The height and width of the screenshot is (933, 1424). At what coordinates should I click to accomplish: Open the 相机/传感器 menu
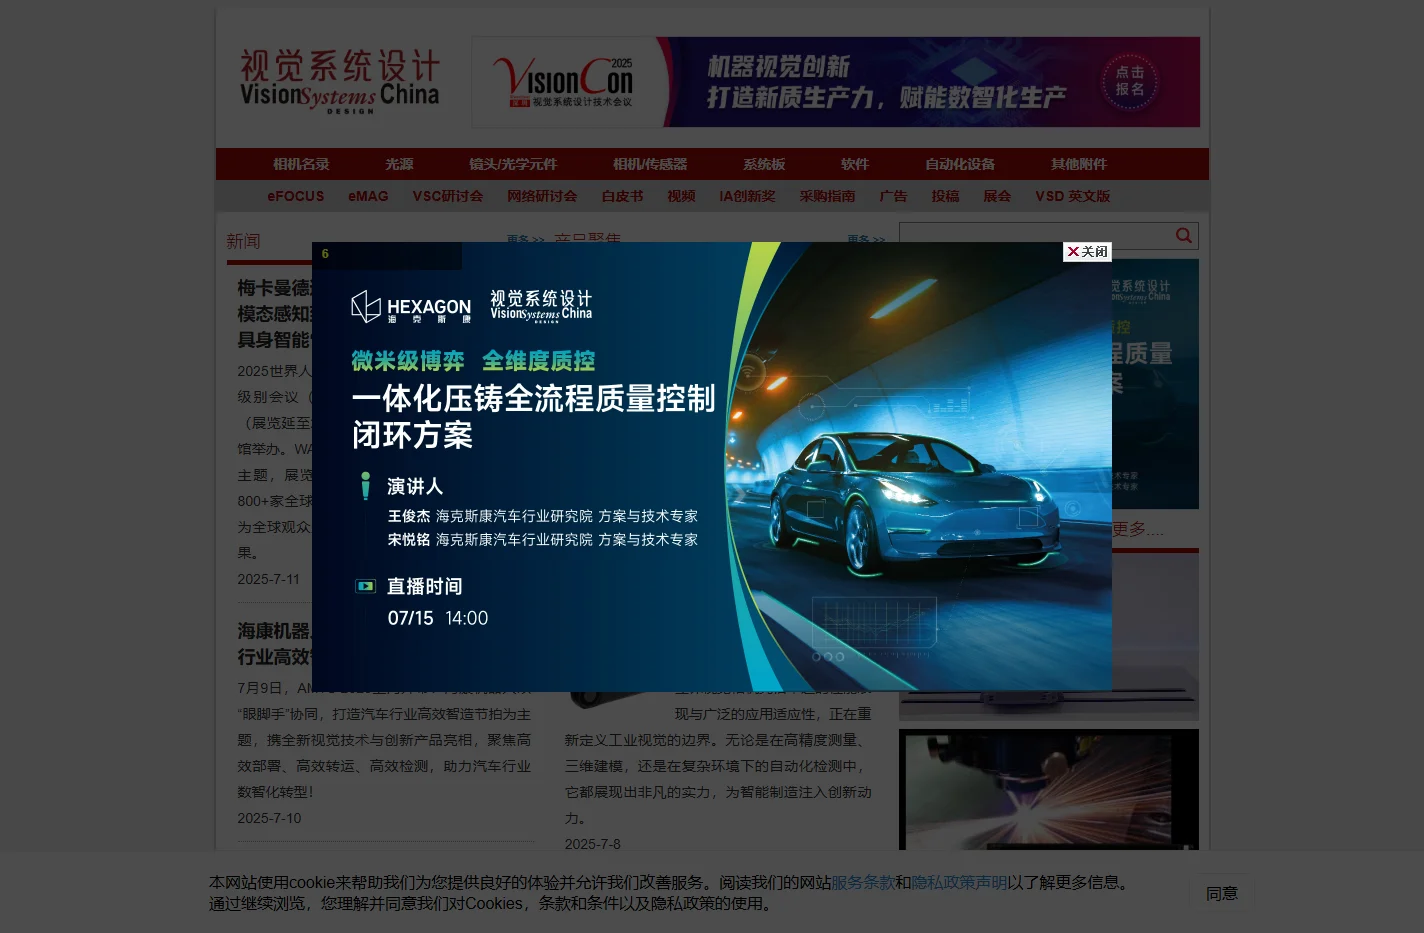click(x=650, y=164)
